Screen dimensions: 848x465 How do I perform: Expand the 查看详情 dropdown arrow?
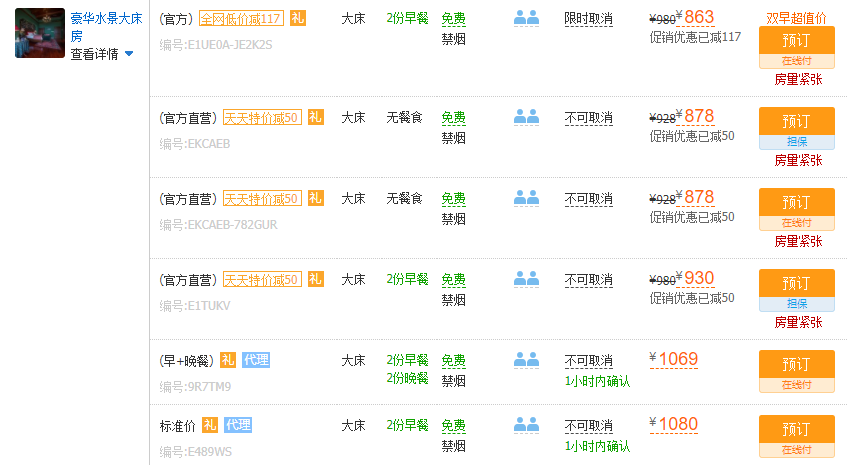[x=129, y=54]
